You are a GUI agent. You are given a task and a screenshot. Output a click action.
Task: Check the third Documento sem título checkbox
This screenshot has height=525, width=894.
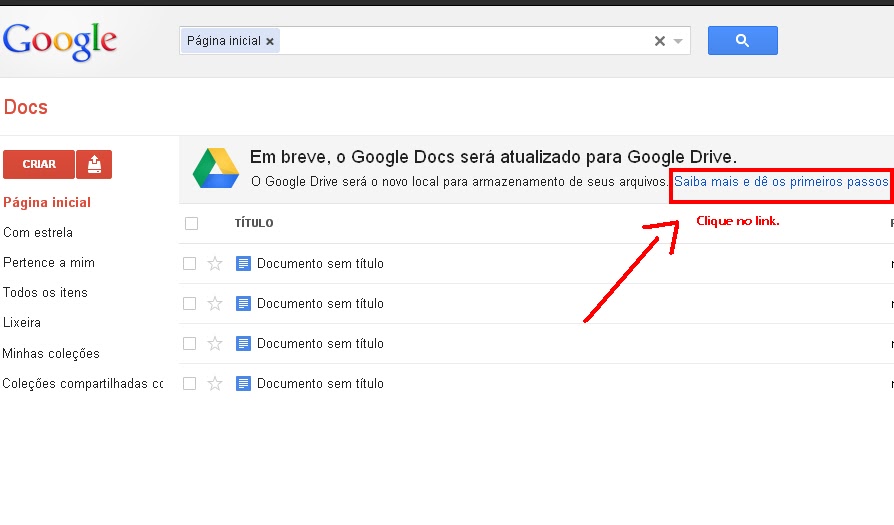pos(189,343)
